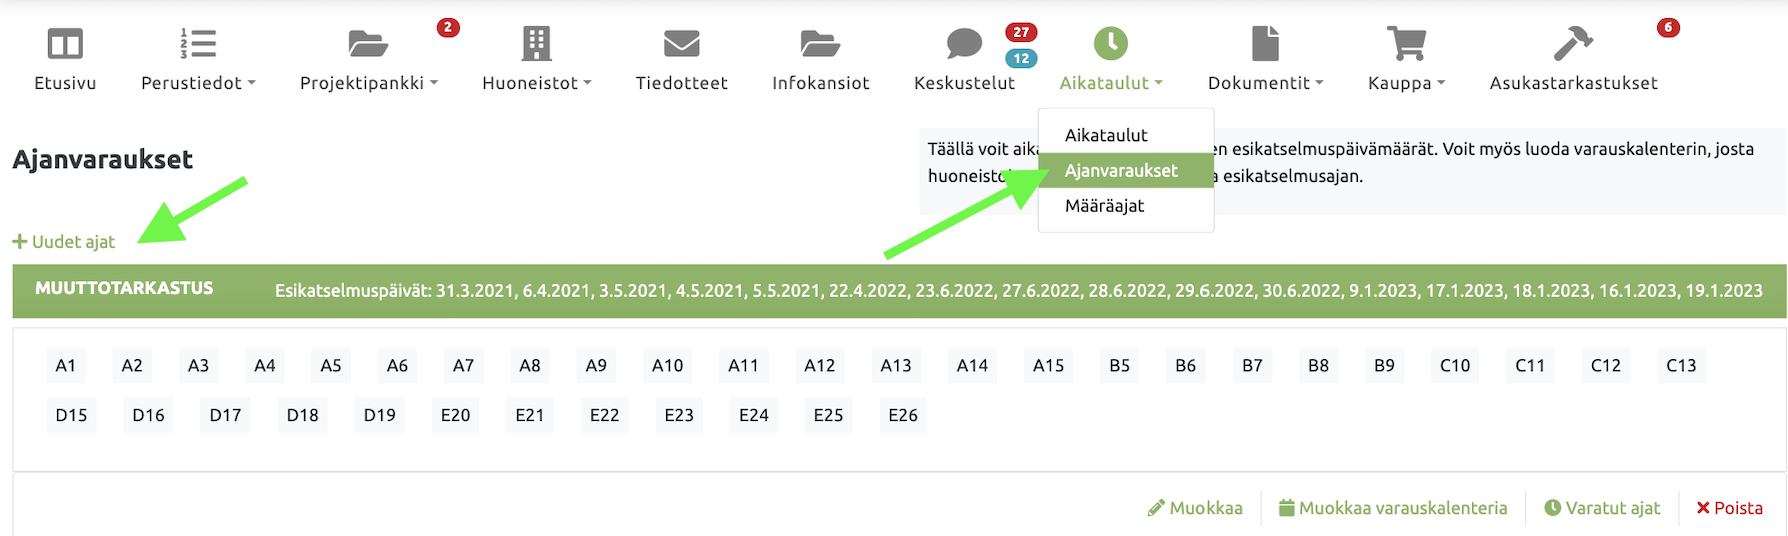Select Ajanvaraukset from the dropdown menu
Viewport: 1788px width, 536px height.
tap(1121, 171)
